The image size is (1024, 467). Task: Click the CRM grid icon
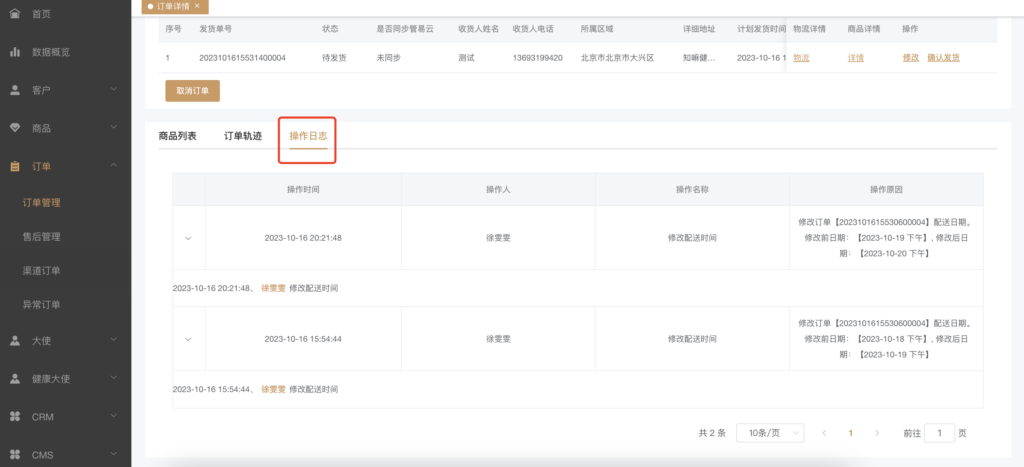[x=15, y=417]
